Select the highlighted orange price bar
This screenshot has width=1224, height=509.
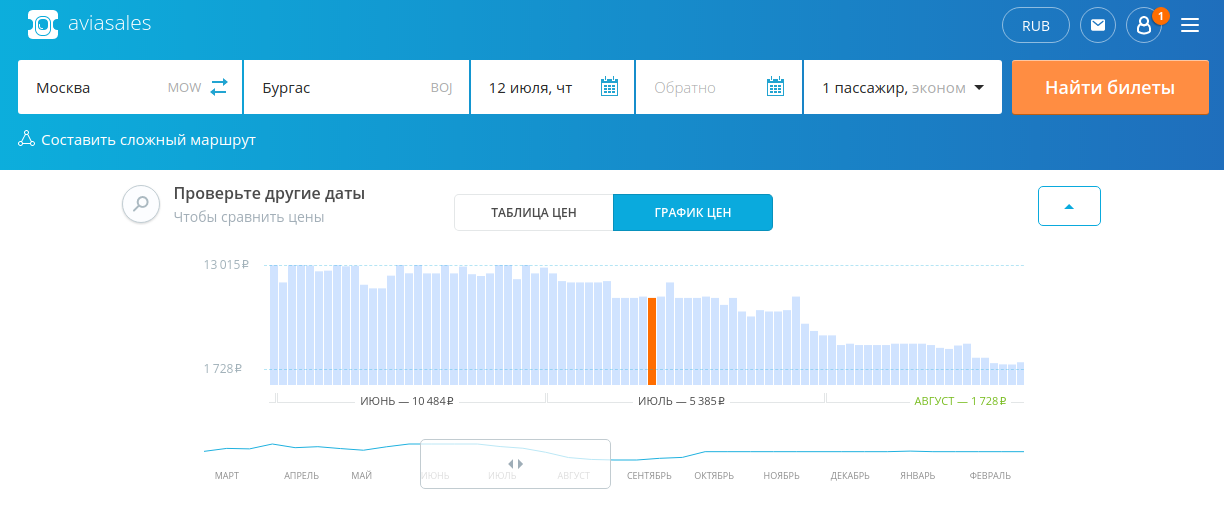tap(652, 340)
